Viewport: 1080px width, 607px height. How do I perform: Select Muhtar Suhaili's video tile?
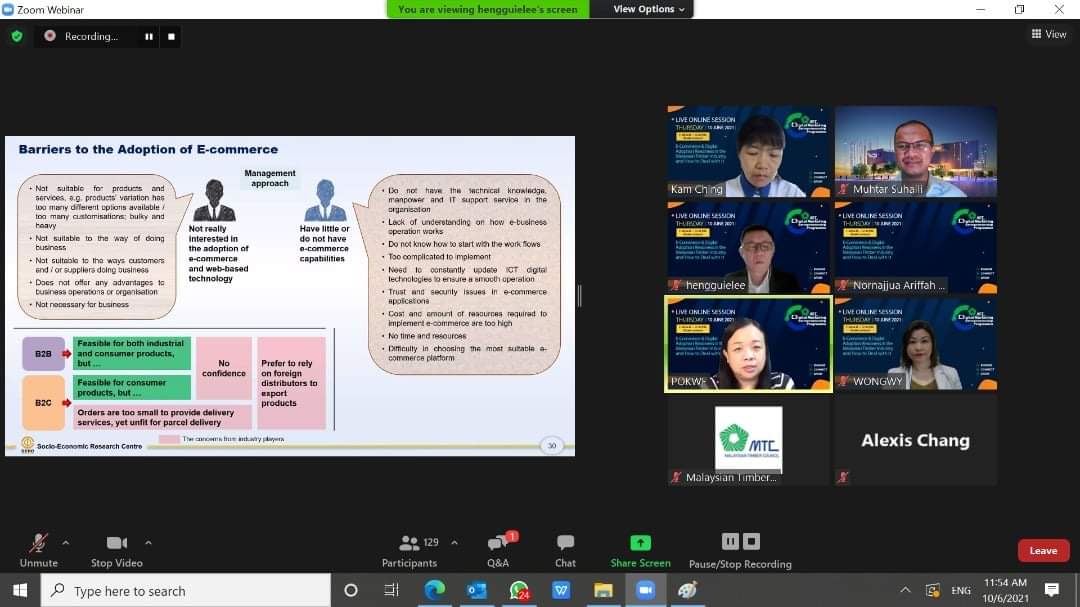(x=915, y=152)
